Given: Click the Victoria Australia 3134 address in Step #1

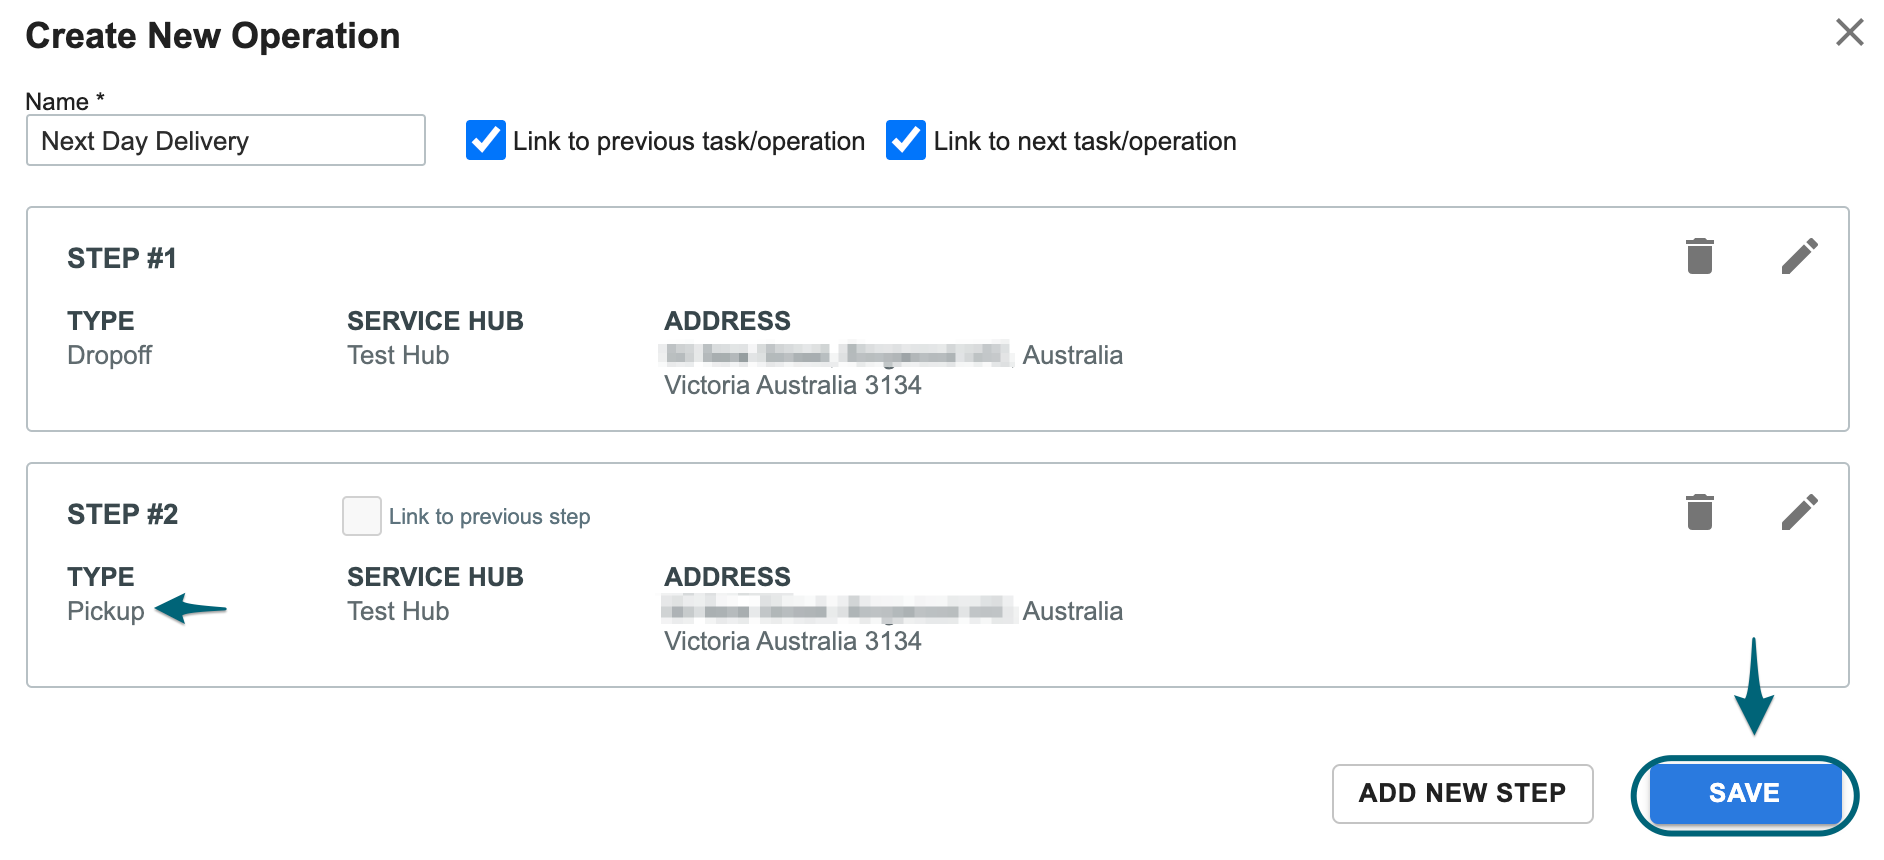Looking at the screenshot, I should pyautogui.click(x=793, y=385).
